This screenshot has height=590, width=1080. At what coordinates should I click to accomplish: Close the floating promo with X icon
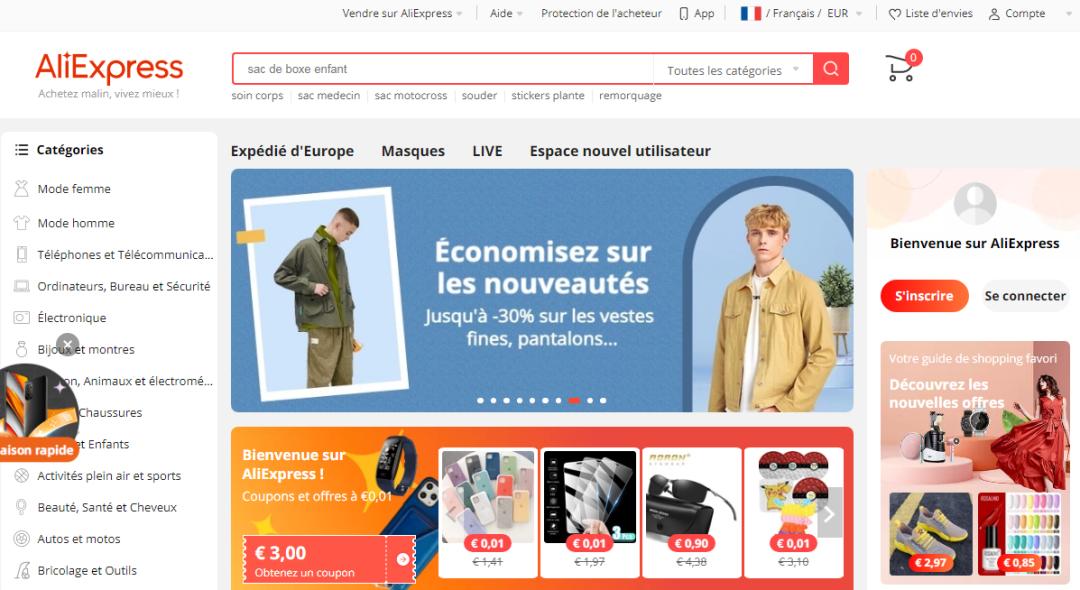(x=68, y=344)
